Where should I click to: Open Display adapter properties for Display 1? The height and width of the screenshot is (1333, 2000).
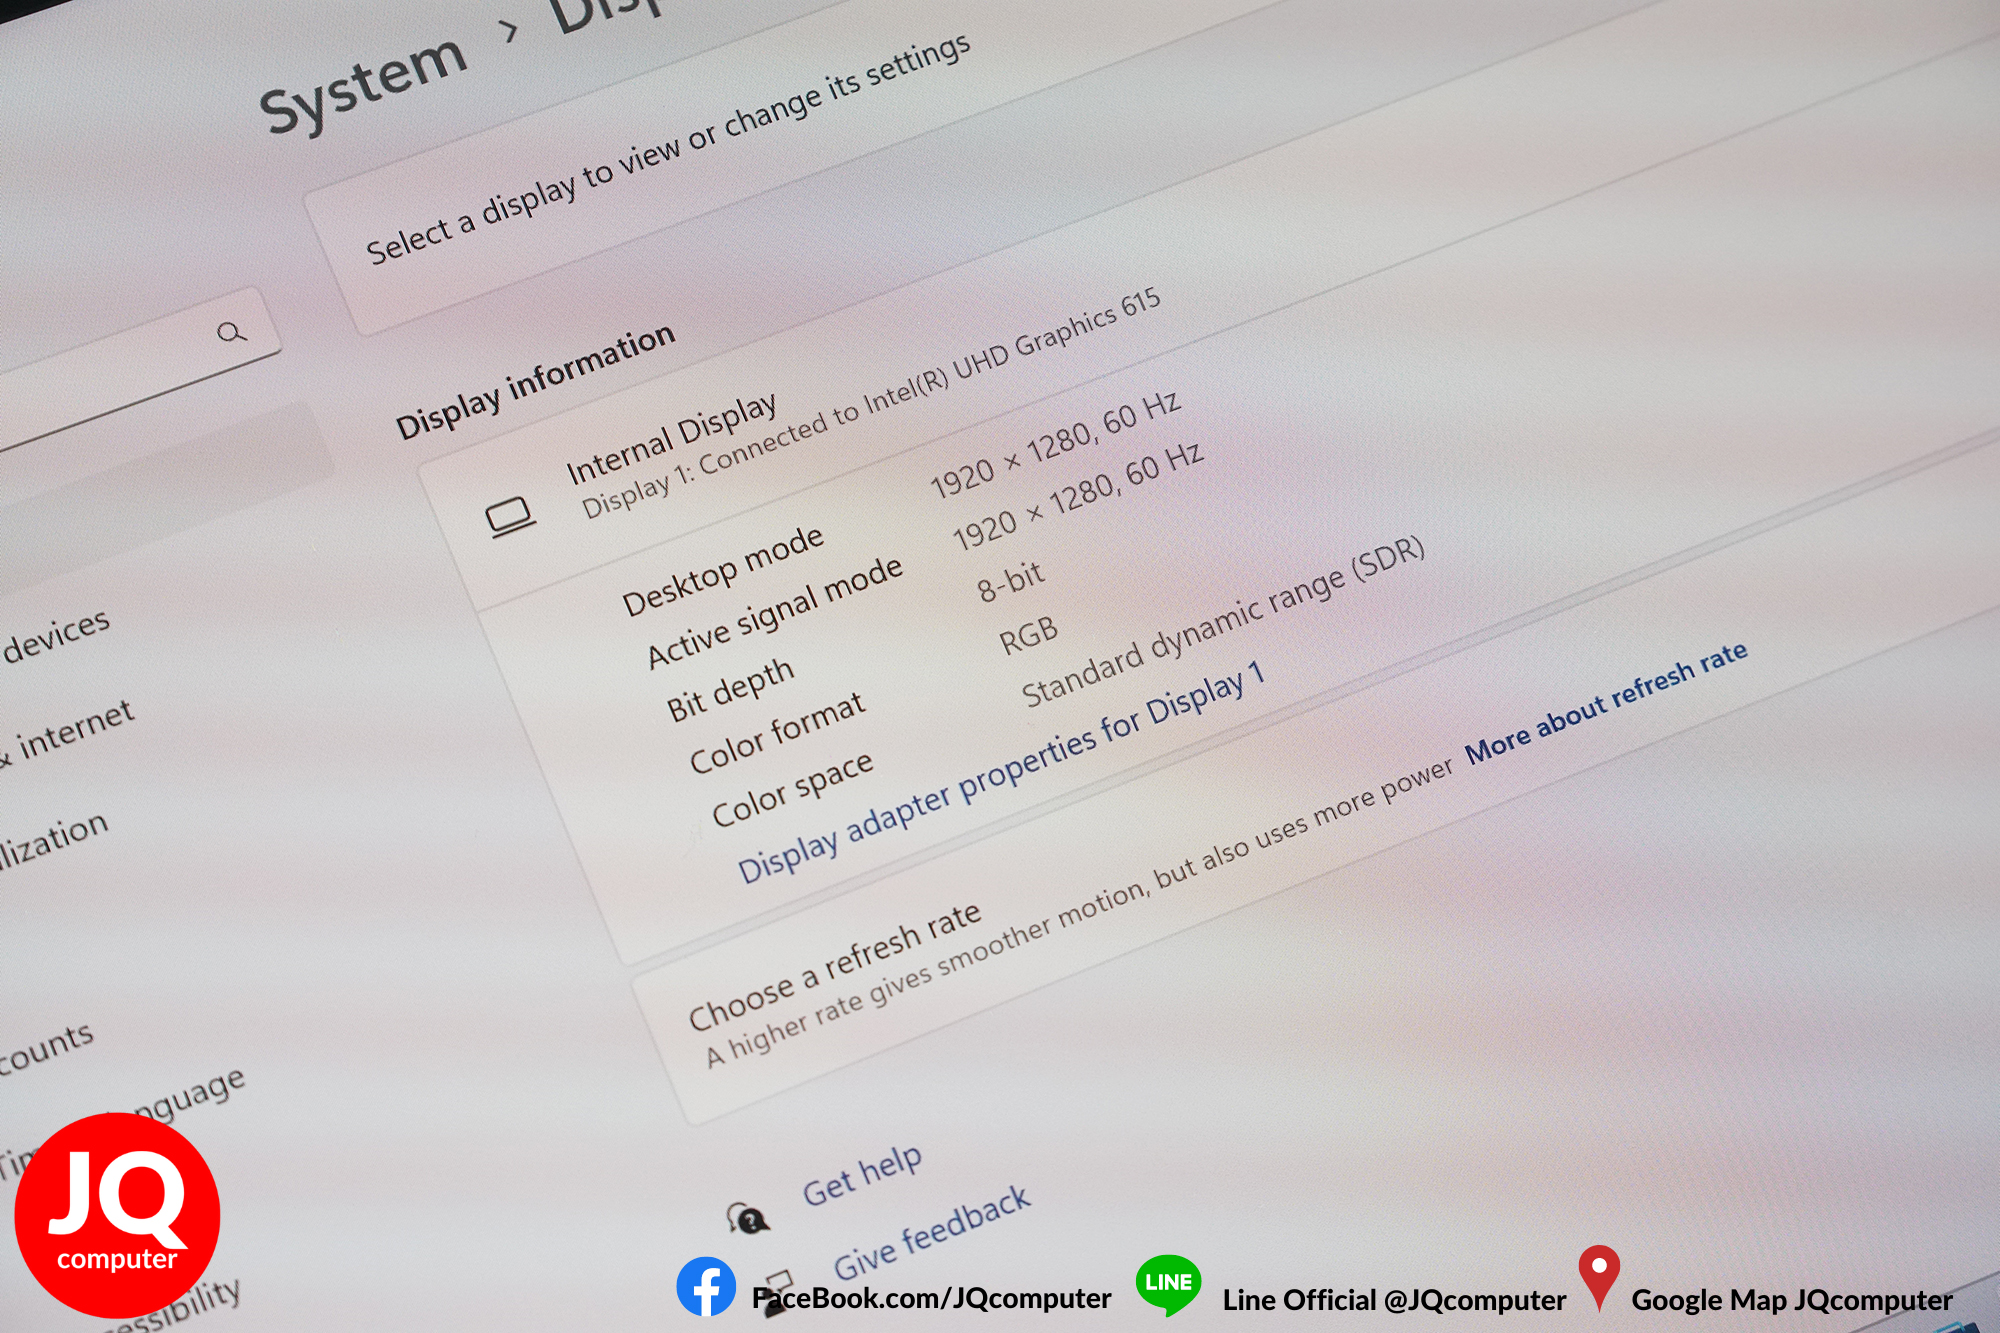click(1001, 773)
